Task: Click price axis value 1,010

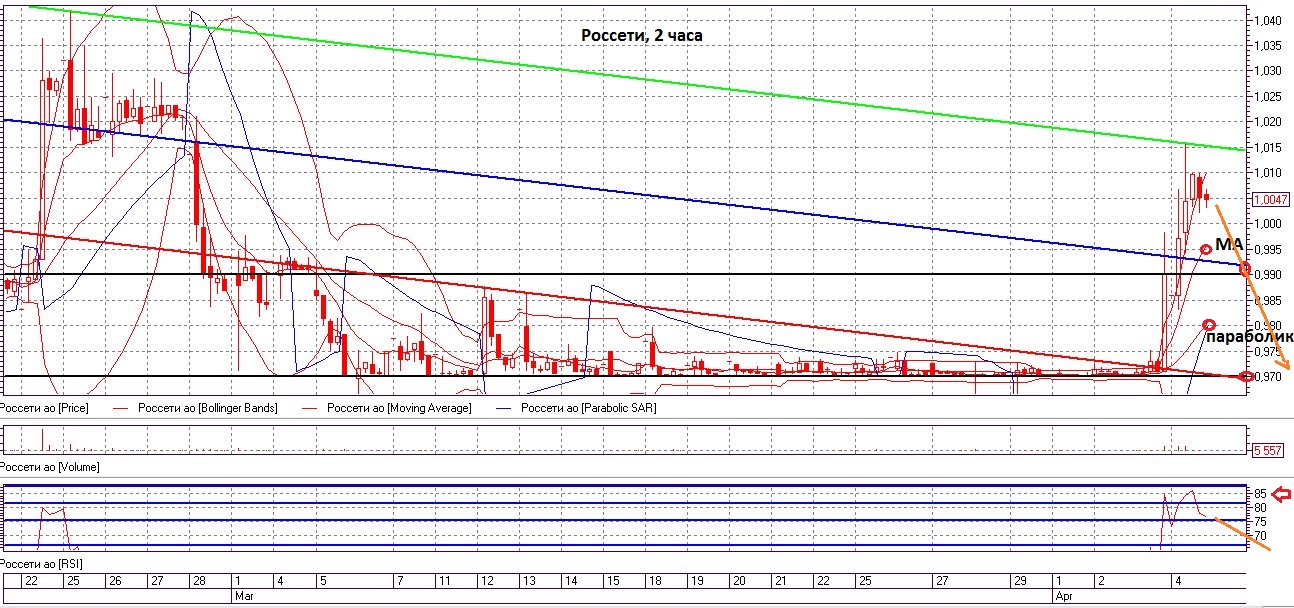Action: [x=1270, y=173]
